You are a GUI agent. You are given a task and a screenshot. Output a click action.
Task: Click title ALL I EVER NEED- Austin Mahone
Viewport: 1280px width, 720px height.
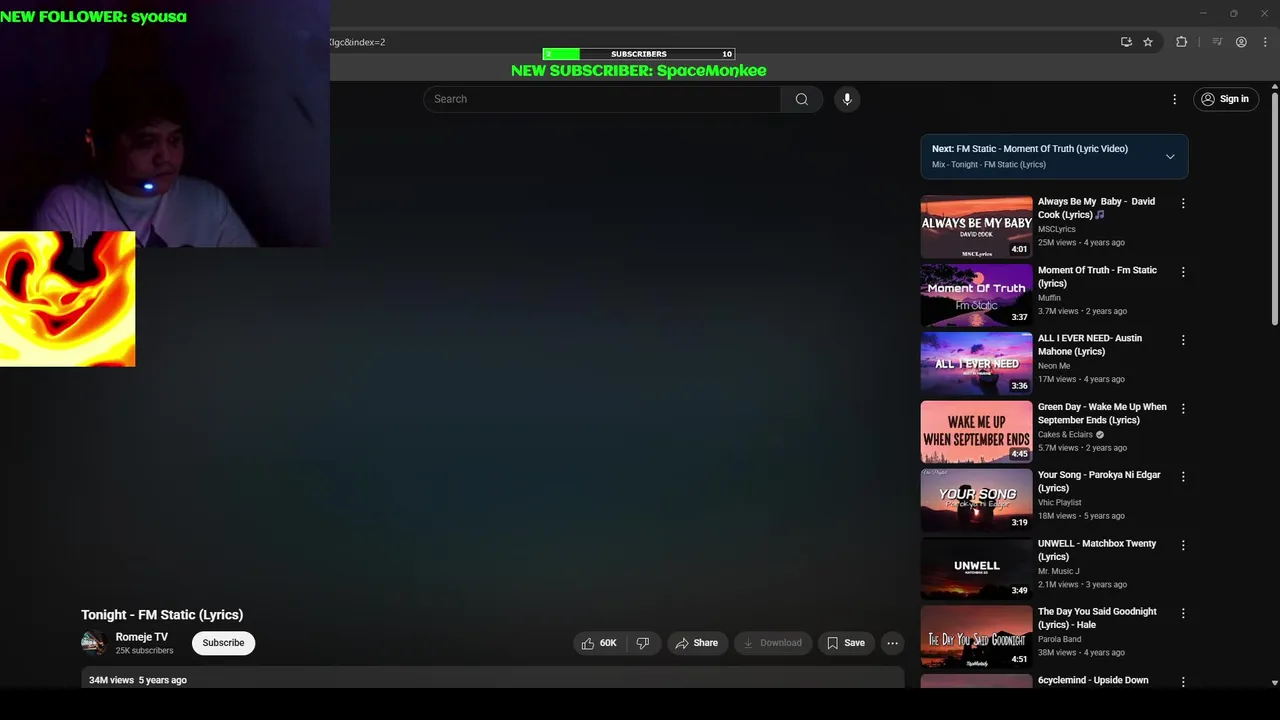1090,345
